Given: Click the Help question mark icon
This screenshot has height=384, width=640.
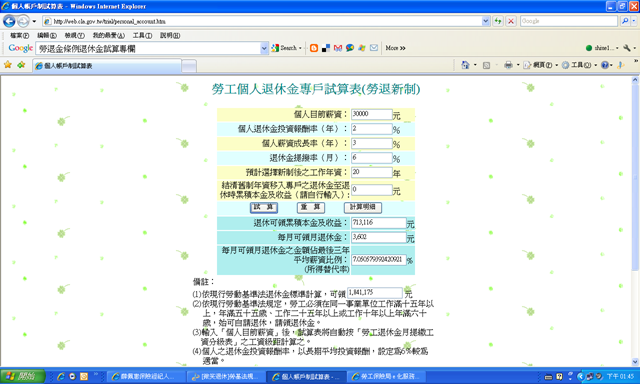Looking at the screenshot, I should 605,65.
